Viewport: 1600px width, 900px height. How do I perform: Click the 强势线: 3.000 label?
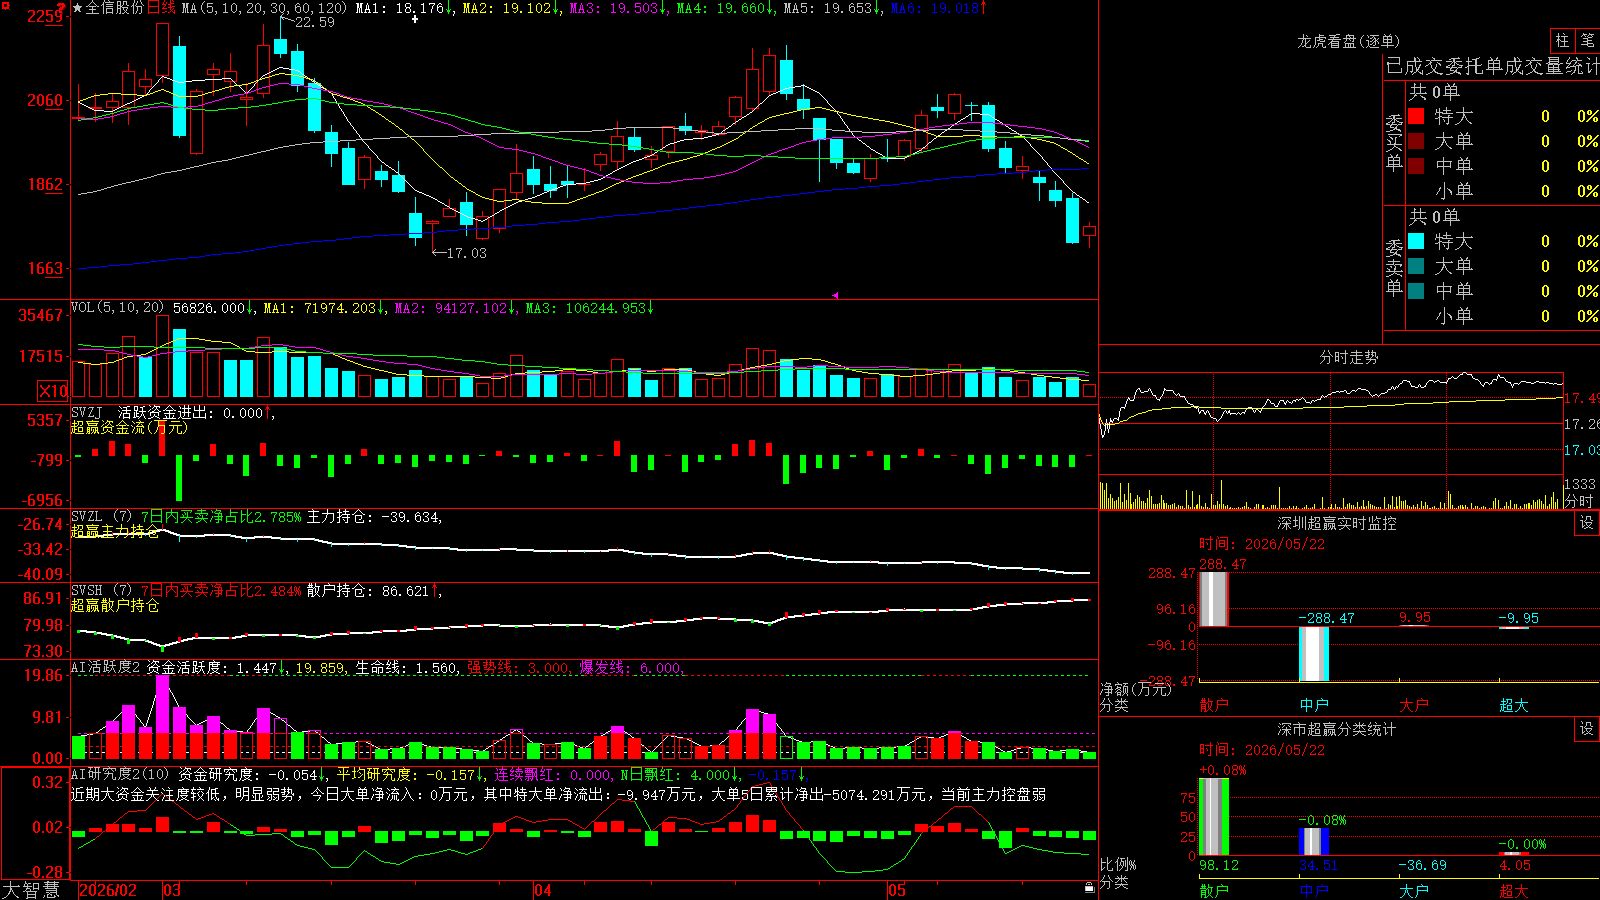pyautogui.click(x=519, y=667)
